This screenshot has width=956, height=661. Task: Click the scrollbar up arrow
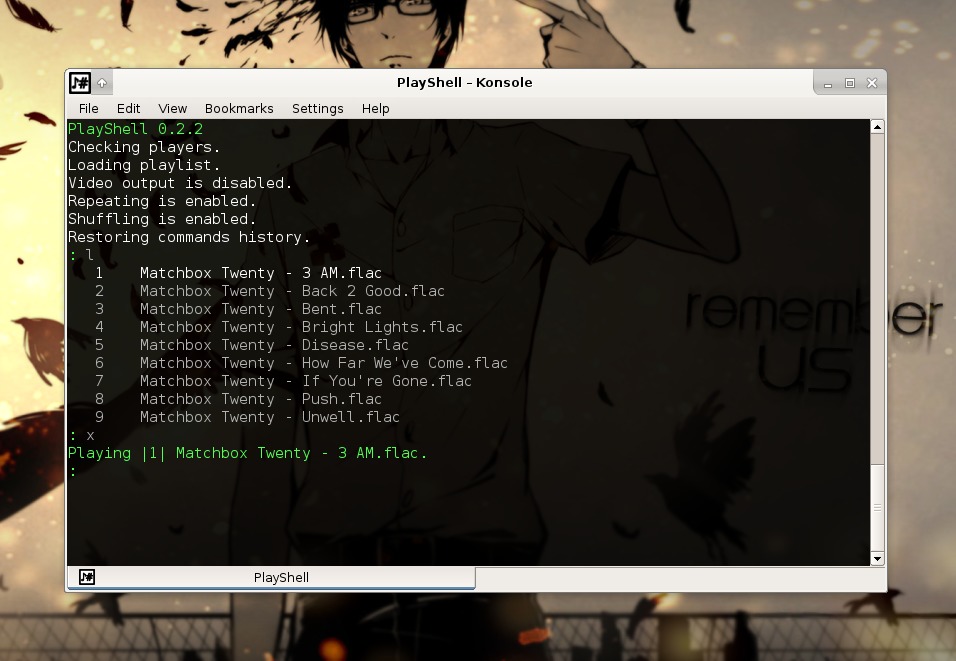tap(877, 127)
